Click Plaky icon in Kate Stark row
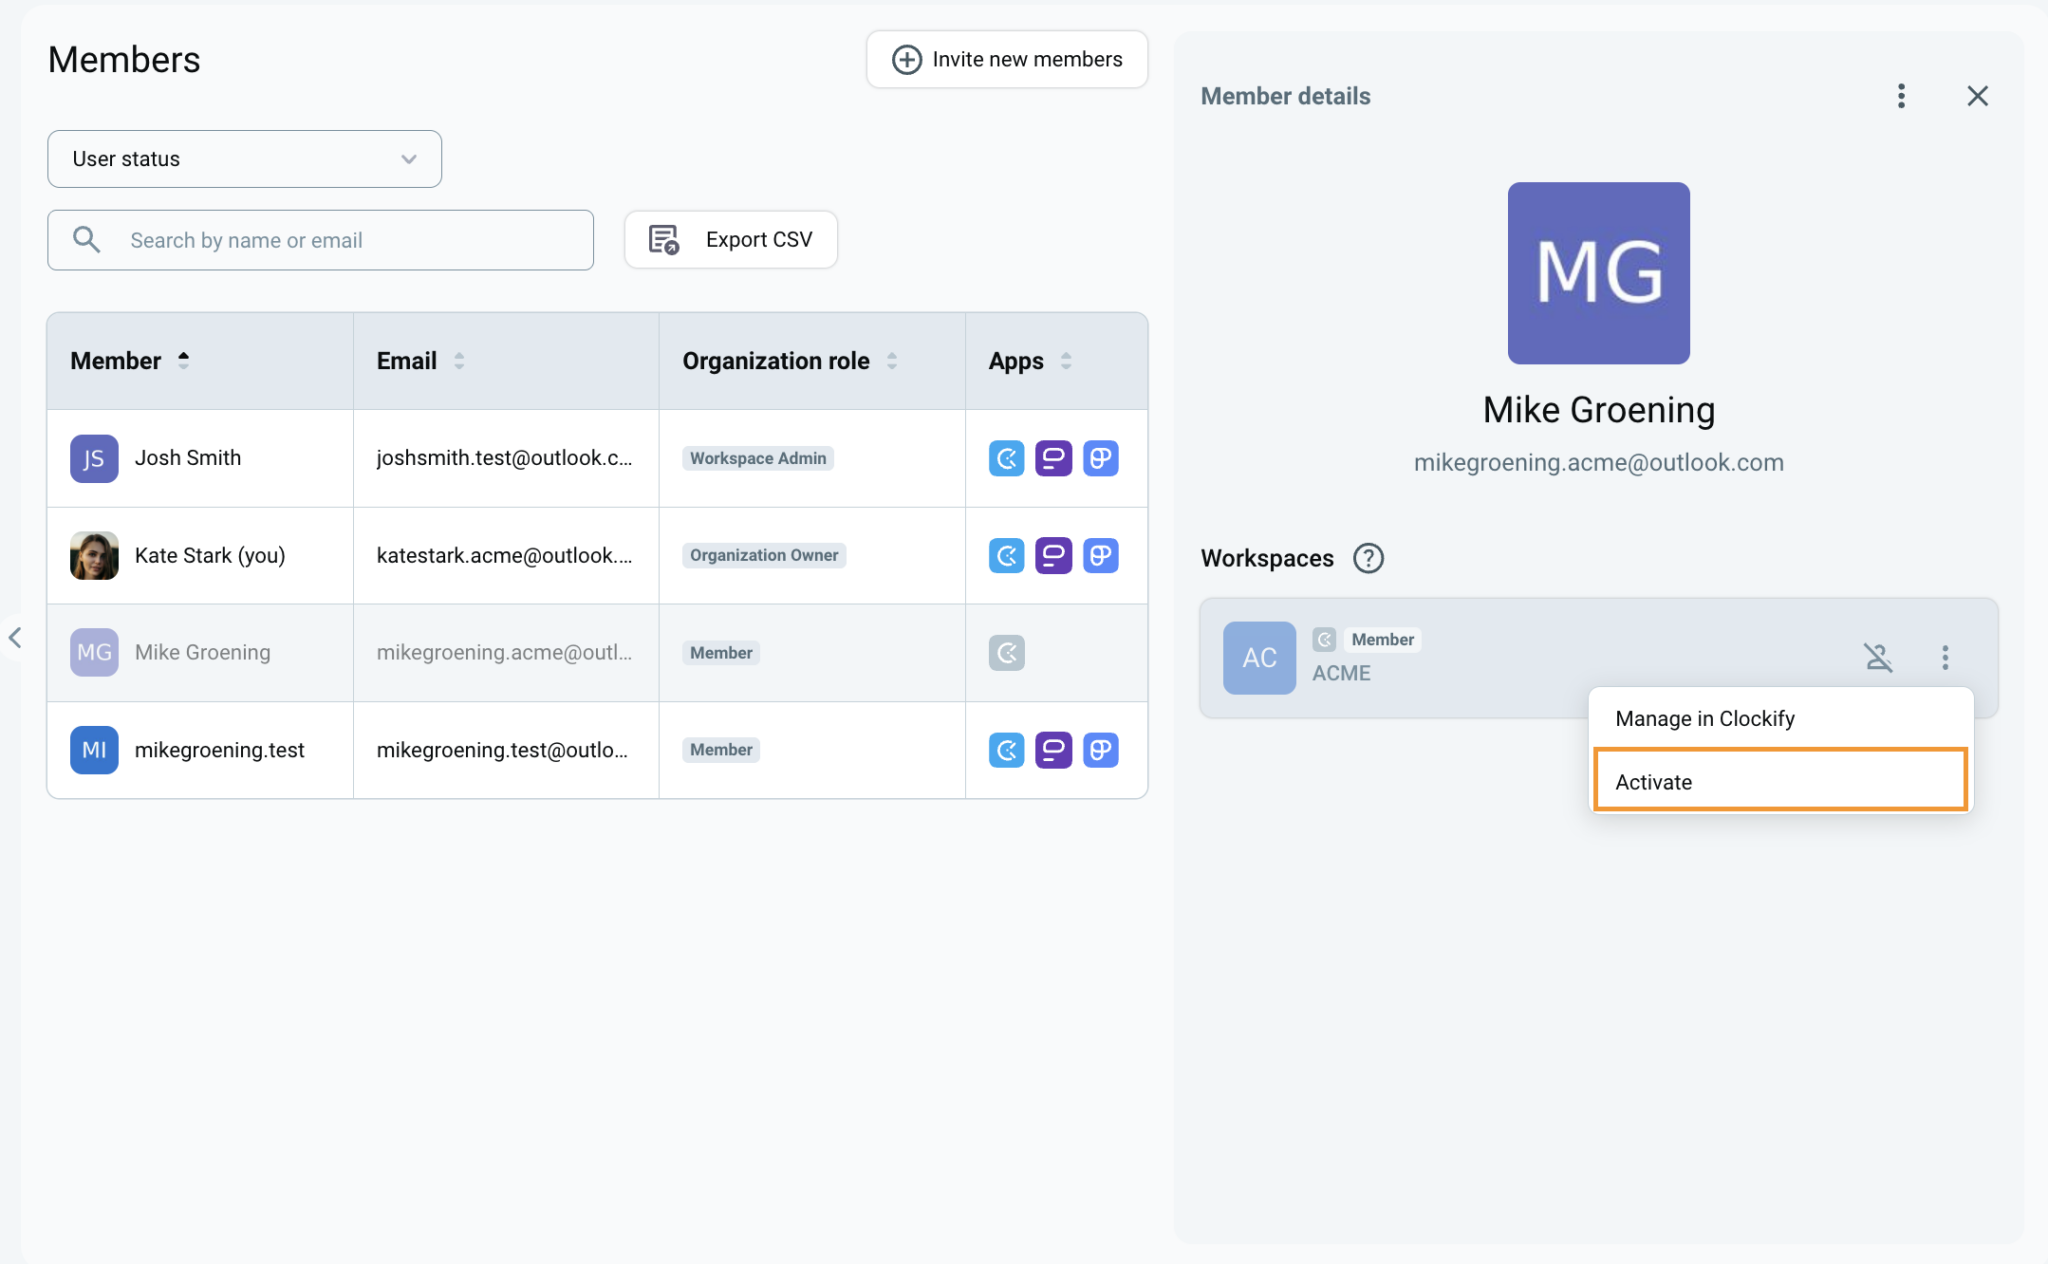The image size is (2048, 1264). [1100, 555]
